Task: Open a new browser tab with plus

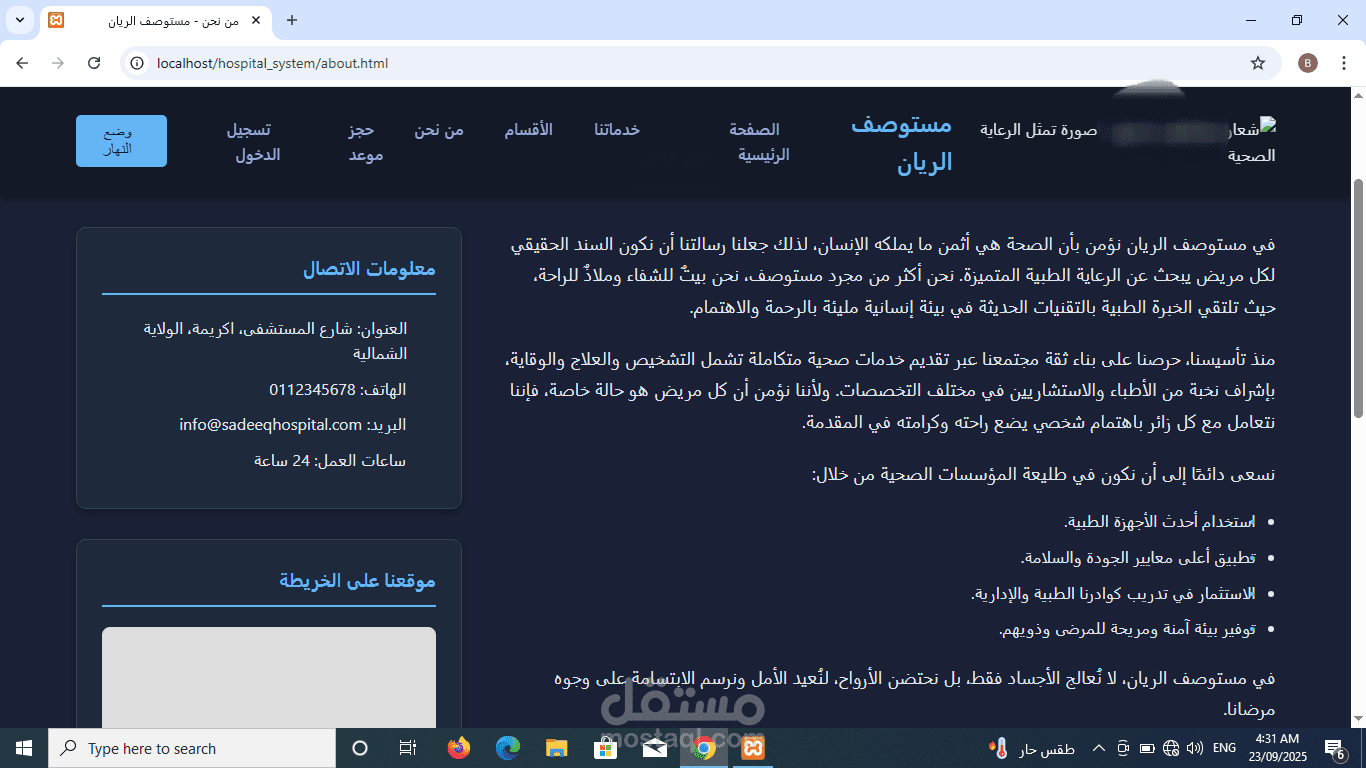Action: click(292, 20)
